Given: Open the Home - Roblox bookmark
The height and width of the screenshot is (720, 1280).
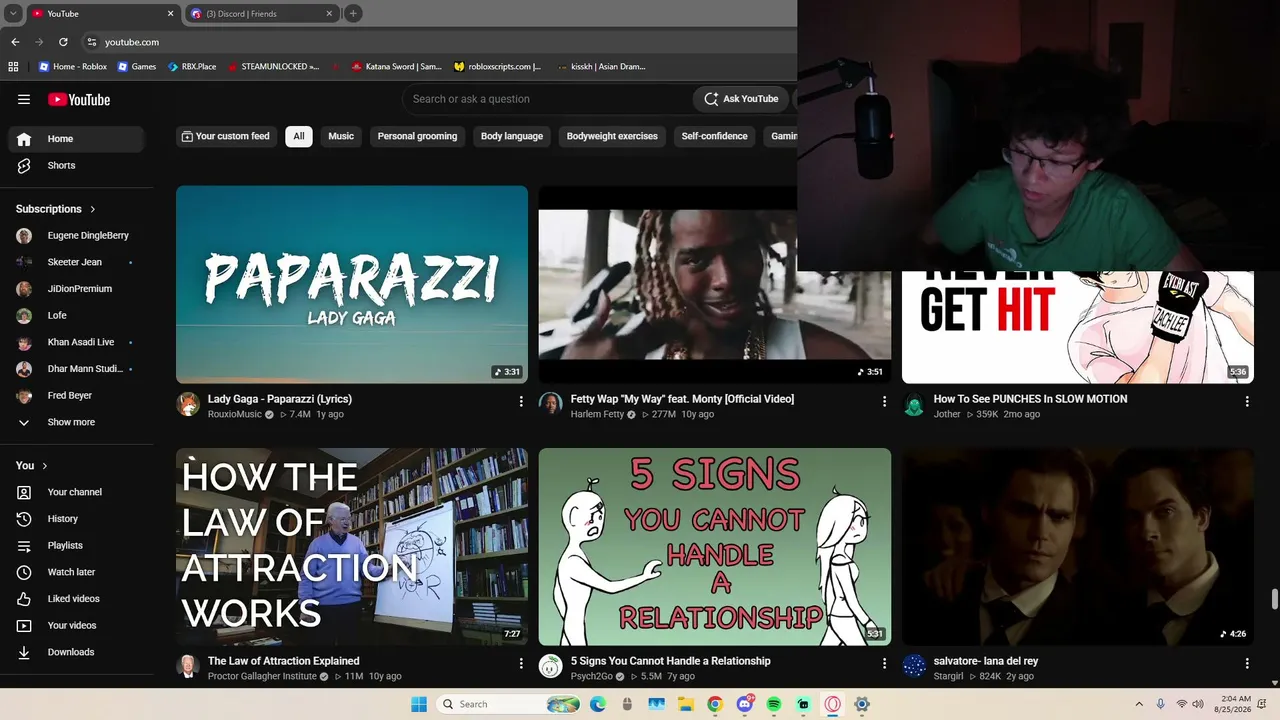Looking at the screenshot, I should pyautogui.click(x=72, y=67).
